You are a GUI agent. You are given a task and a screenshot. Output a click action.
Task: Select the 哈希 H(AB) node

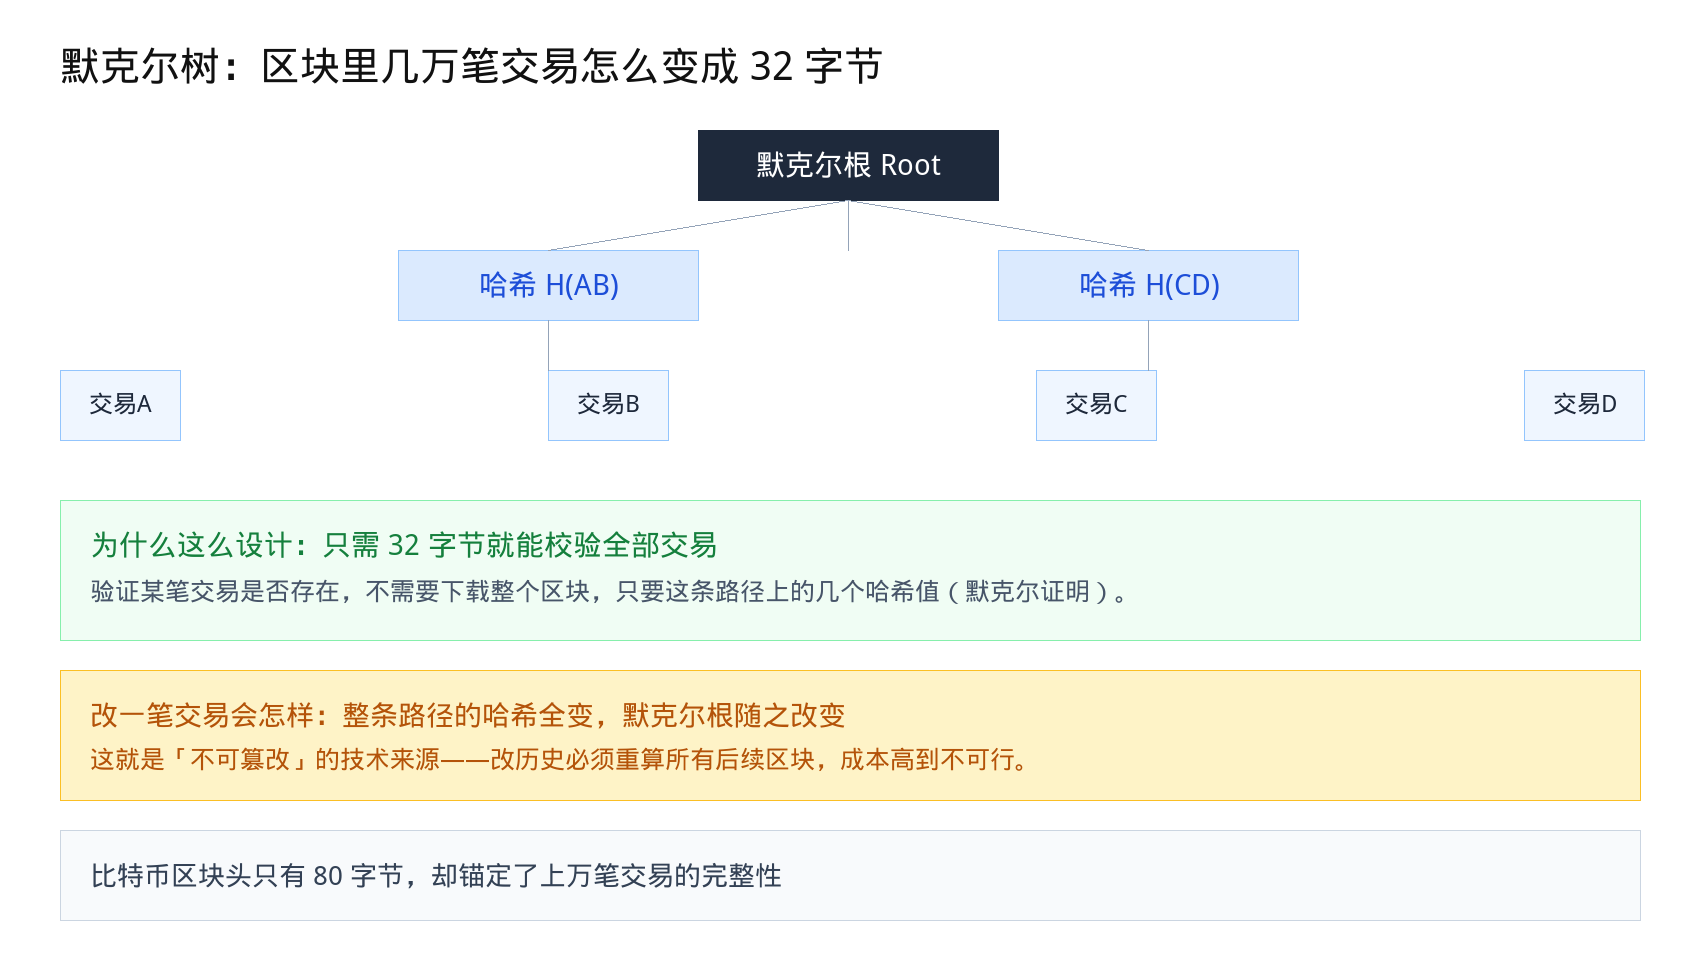548,285
